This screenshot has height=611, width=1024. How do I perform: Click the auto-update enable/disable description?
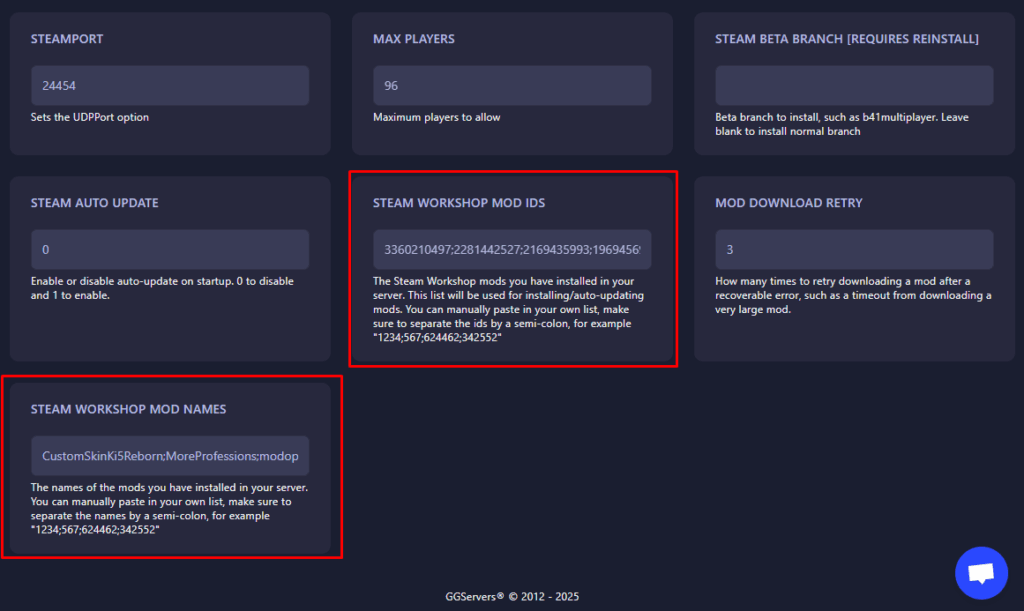[162, 288]
